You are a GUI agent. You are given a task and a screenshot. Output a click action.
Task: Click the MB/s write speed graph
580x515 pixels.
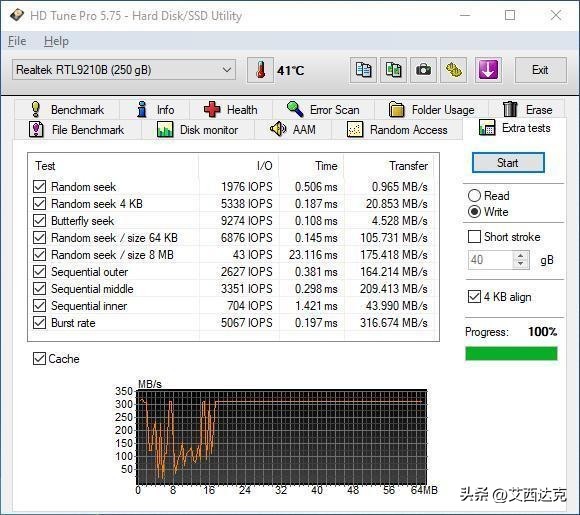click(x=281, y=437)
